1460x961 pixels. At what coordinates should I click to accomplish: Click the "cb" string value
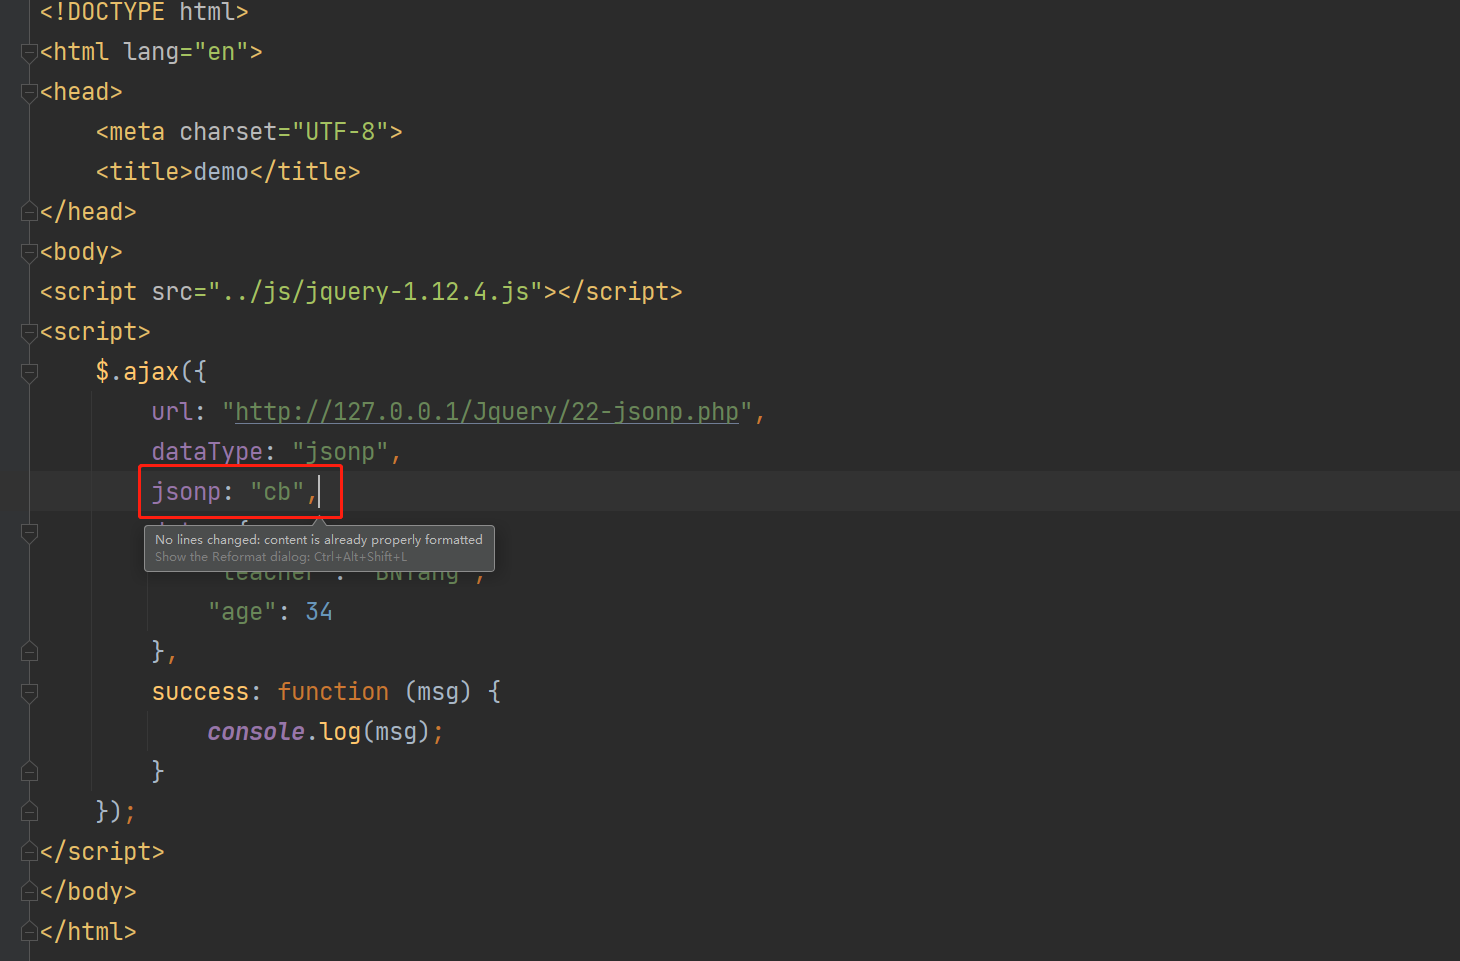[x=277, y=492]
